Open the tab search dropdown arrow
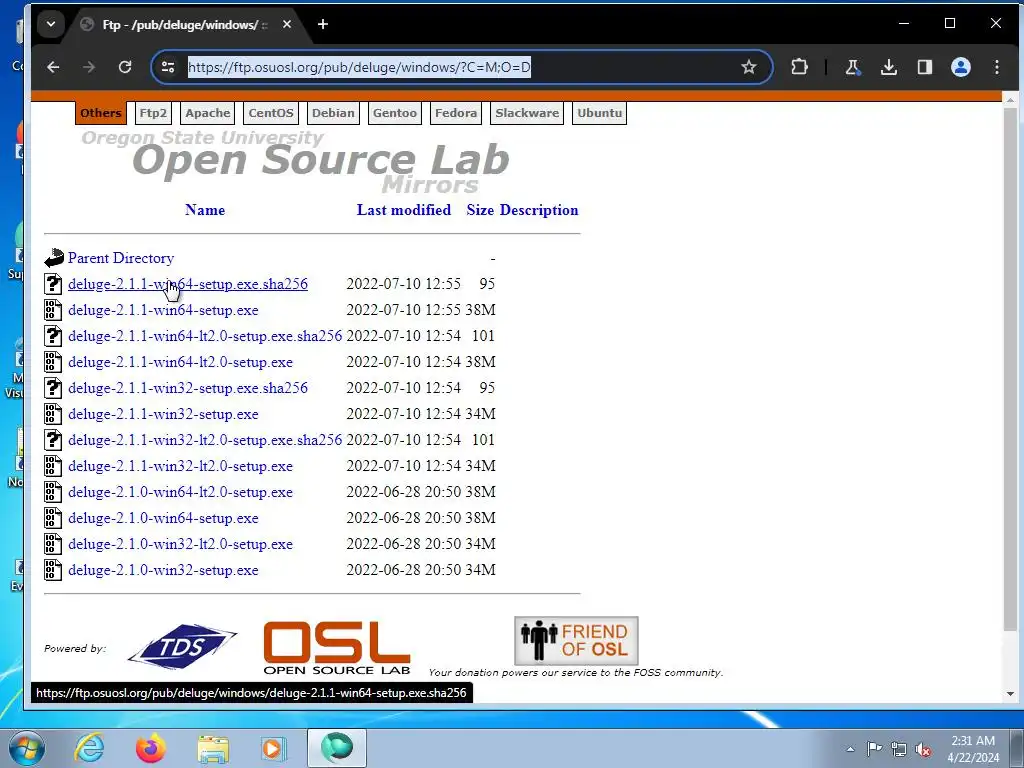Screen dimensions: 1024x768 [x=50, y=25]
